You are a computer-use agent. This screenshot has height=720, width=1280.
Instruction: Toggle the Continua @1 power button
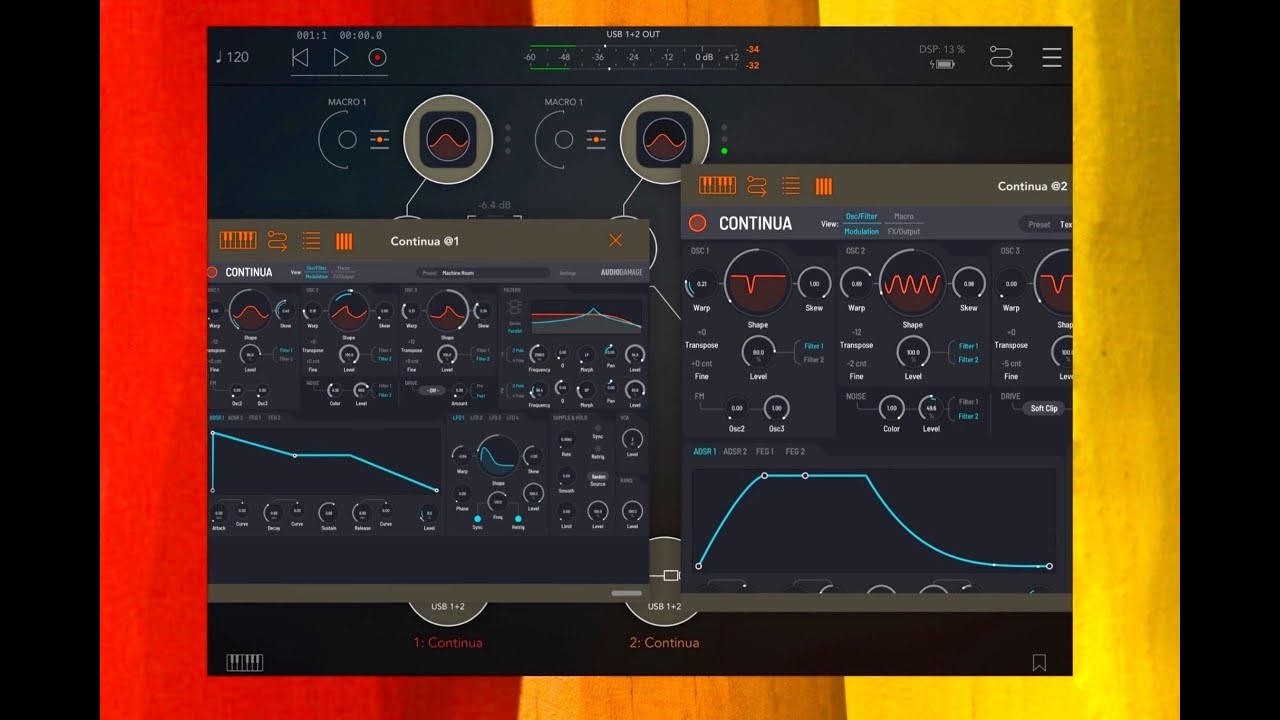pyautogui.click(x=212, y=272)
